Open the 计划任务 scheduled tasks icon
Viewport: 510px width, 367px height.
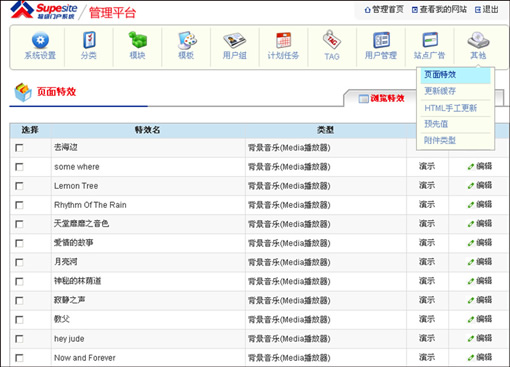point(283,40)
